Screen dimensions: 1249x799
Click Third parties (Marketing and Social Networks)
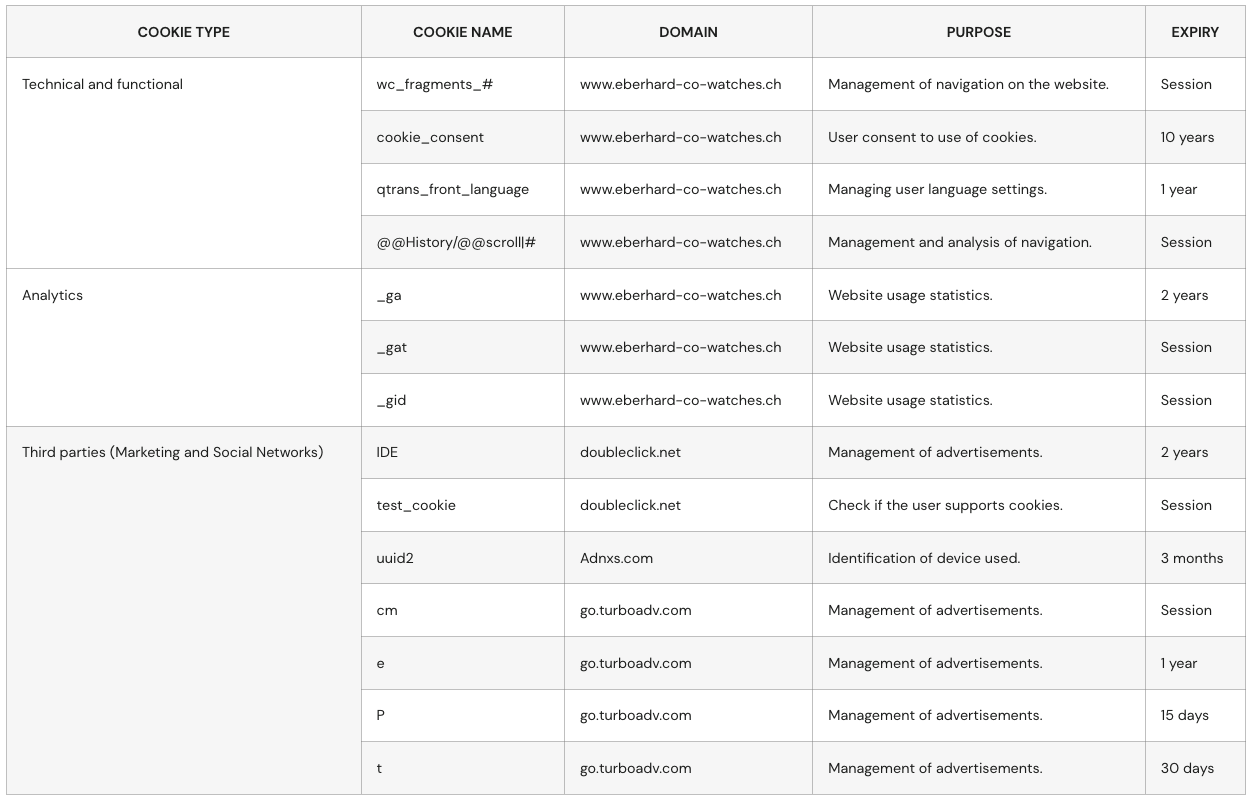[172, 453]
